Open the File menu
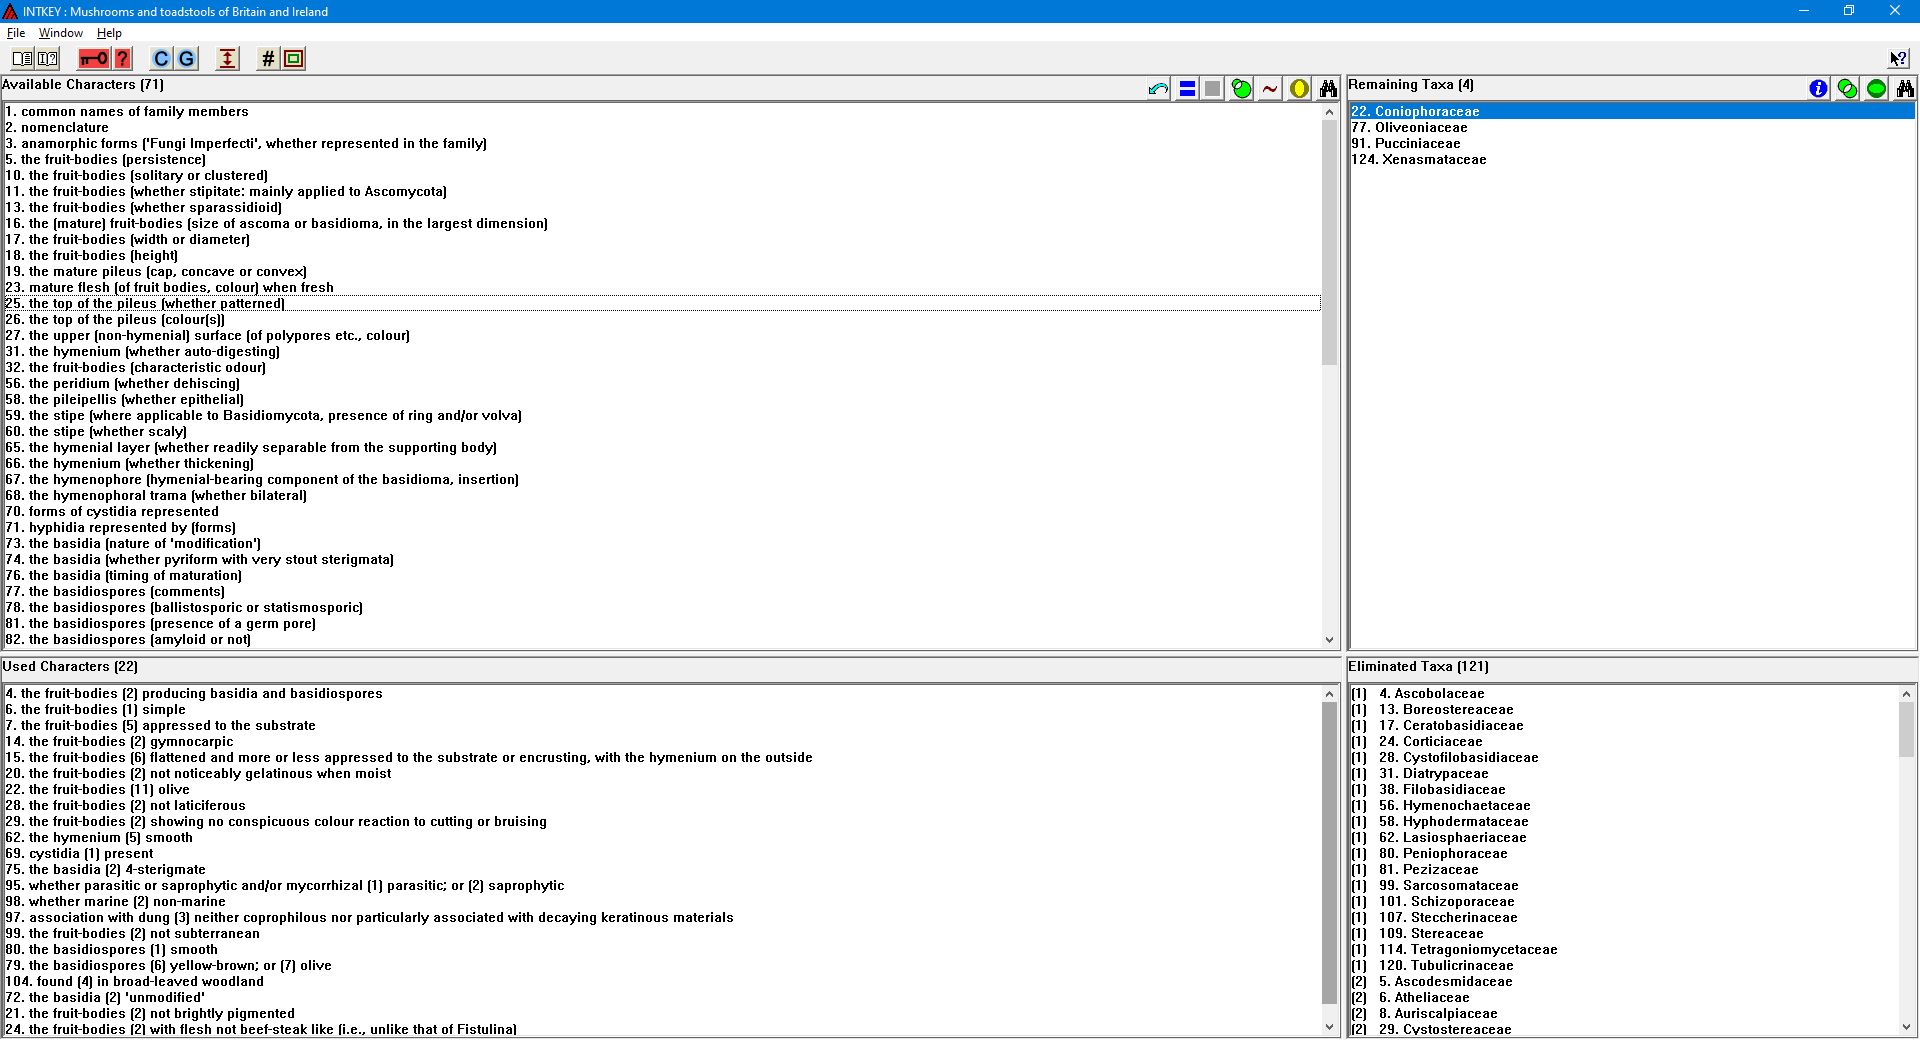This screenshot has height=1040, width=1920. [16, 33]
